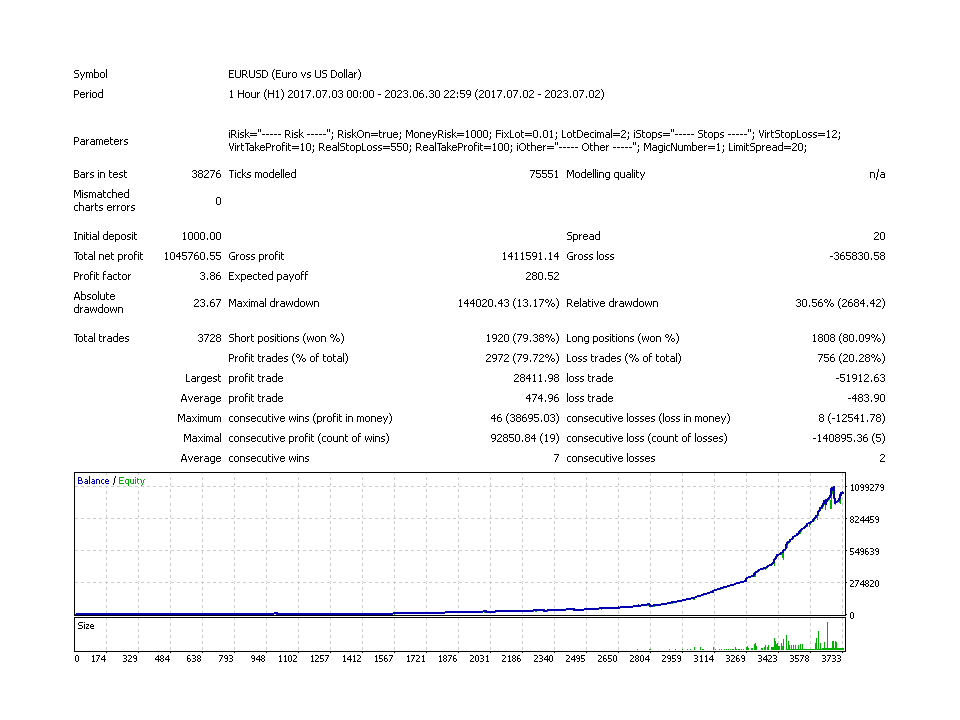Click the Balance legend label
The height and width of the screenshot is (720, 960).
click(x=93, y=481)
